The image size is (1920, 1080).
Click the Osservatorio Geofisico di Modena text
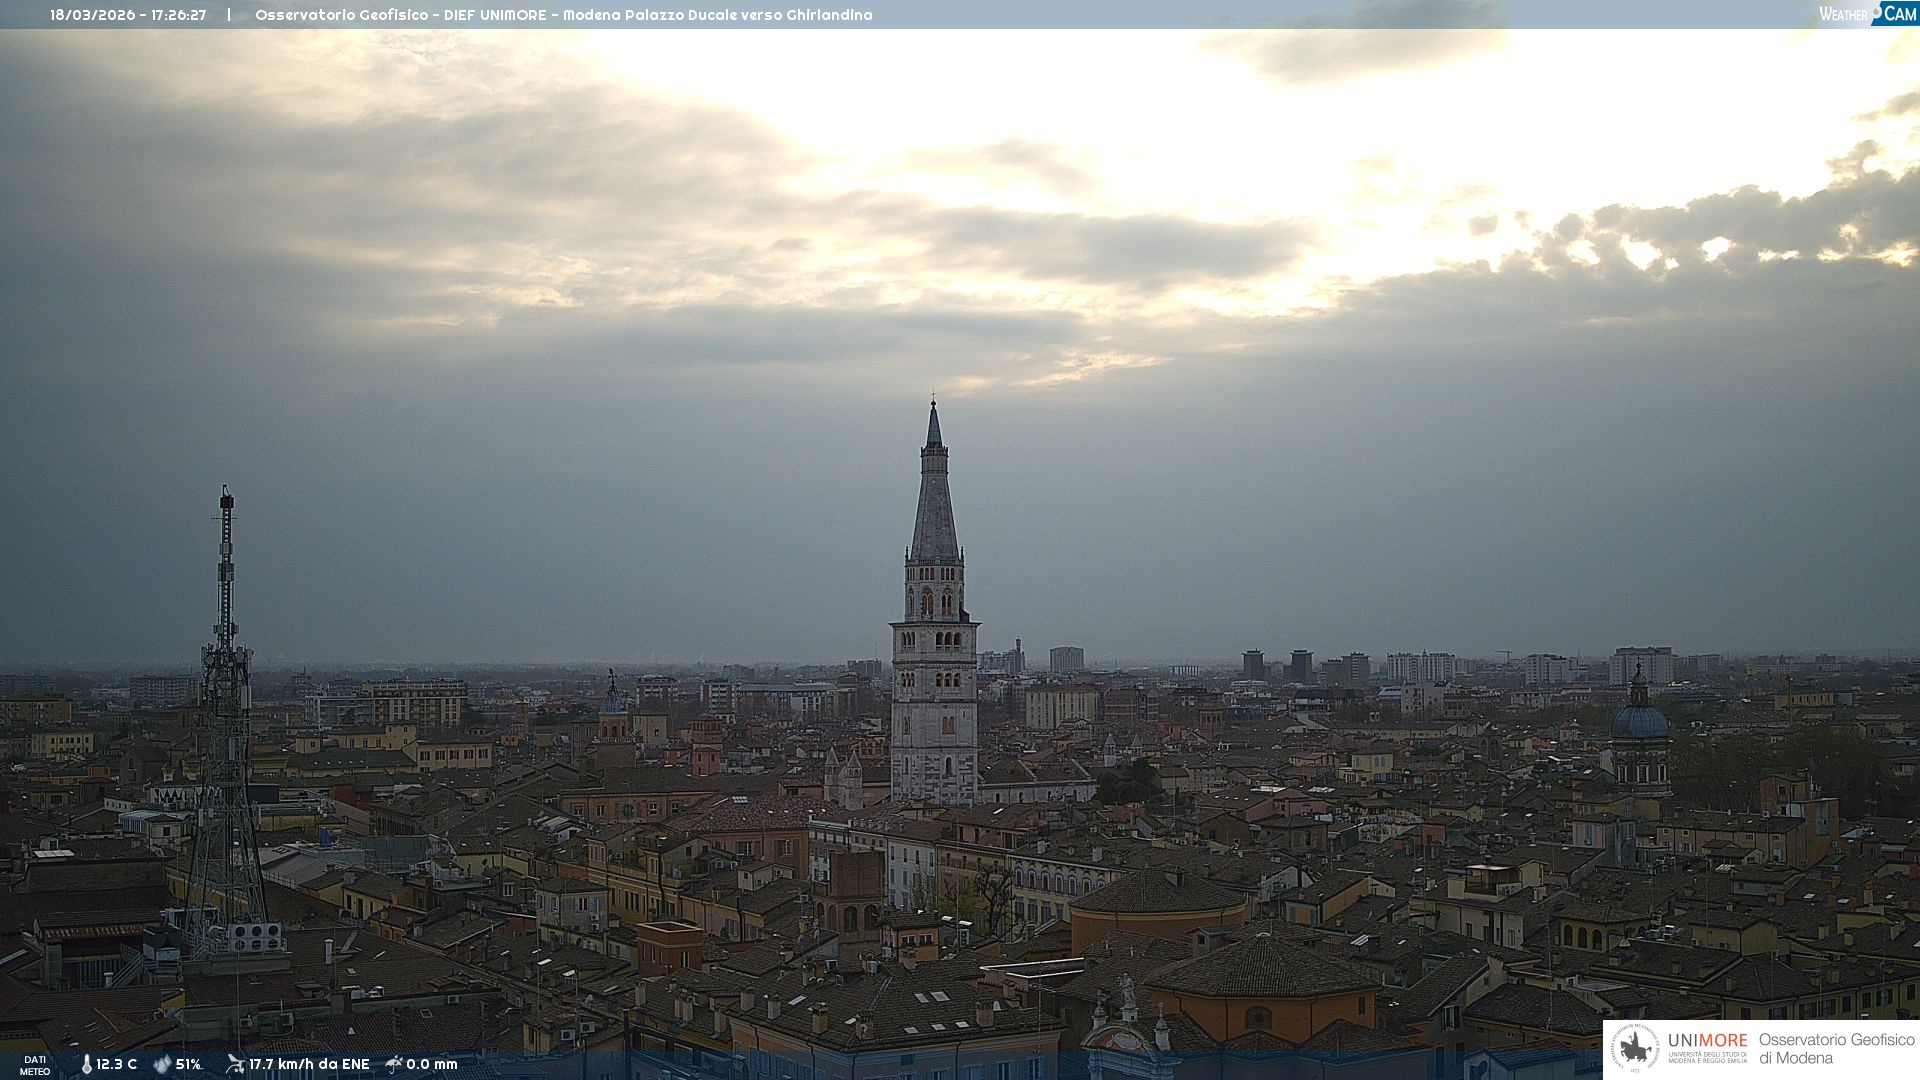1836,1049
